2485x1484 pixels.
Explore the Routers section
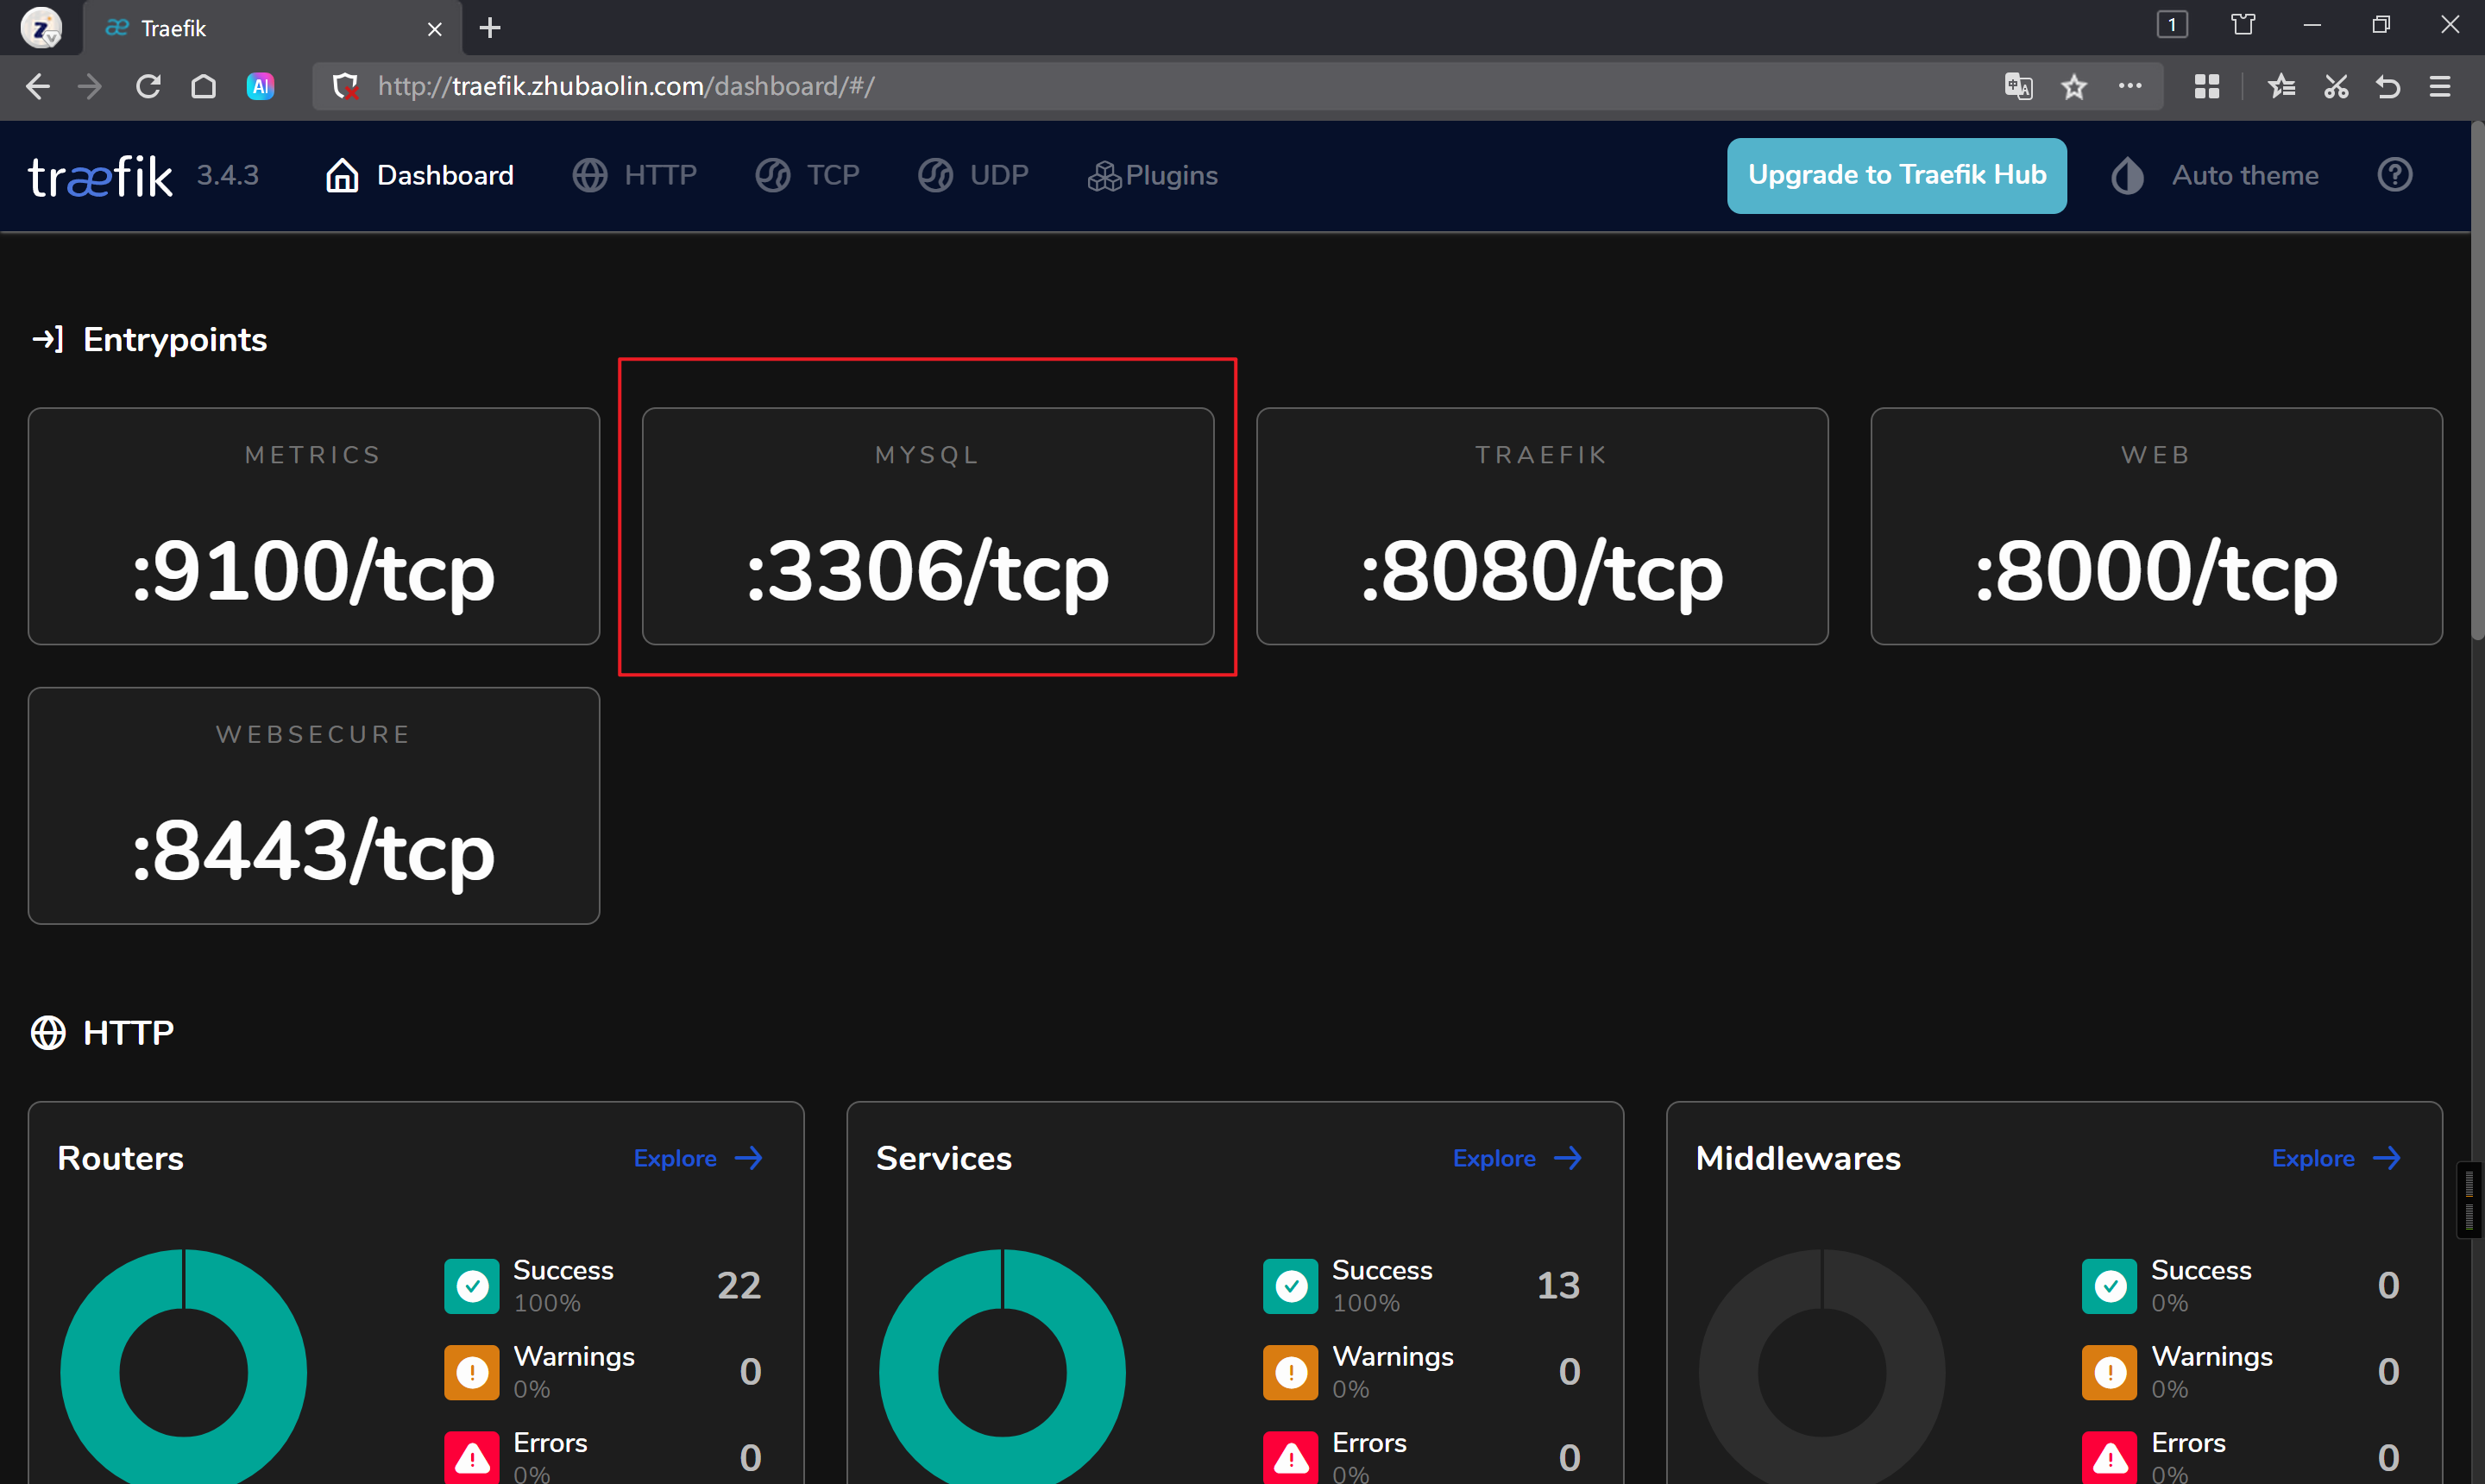(x=698, y=1158)
